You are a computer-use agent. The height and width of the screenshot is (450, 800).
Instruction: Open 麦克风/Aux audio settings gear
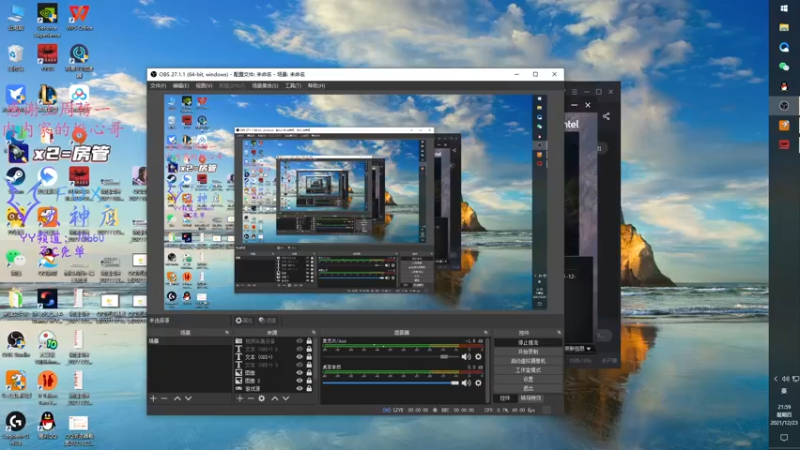coord(478,357)
